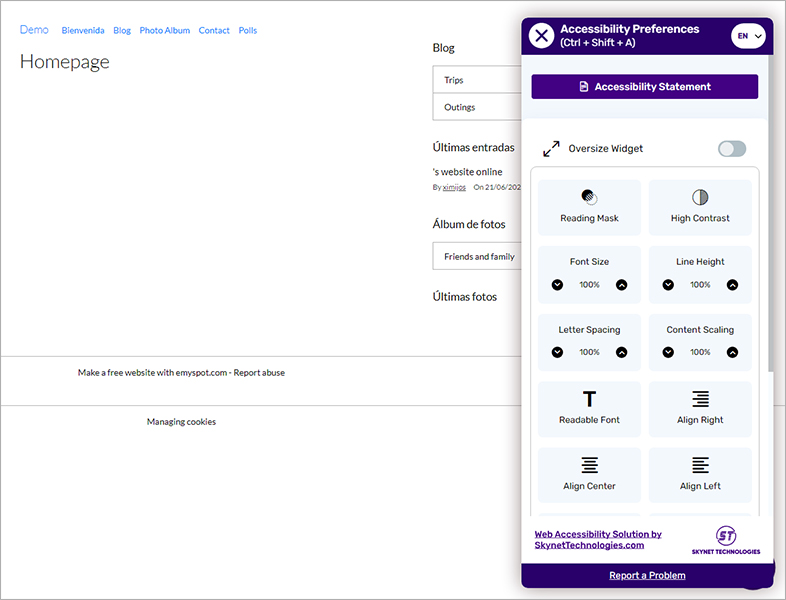The width and height of the screenshot is (786, 600).
Task: Enable the Reading Mask option
Action: coord(589,208)
